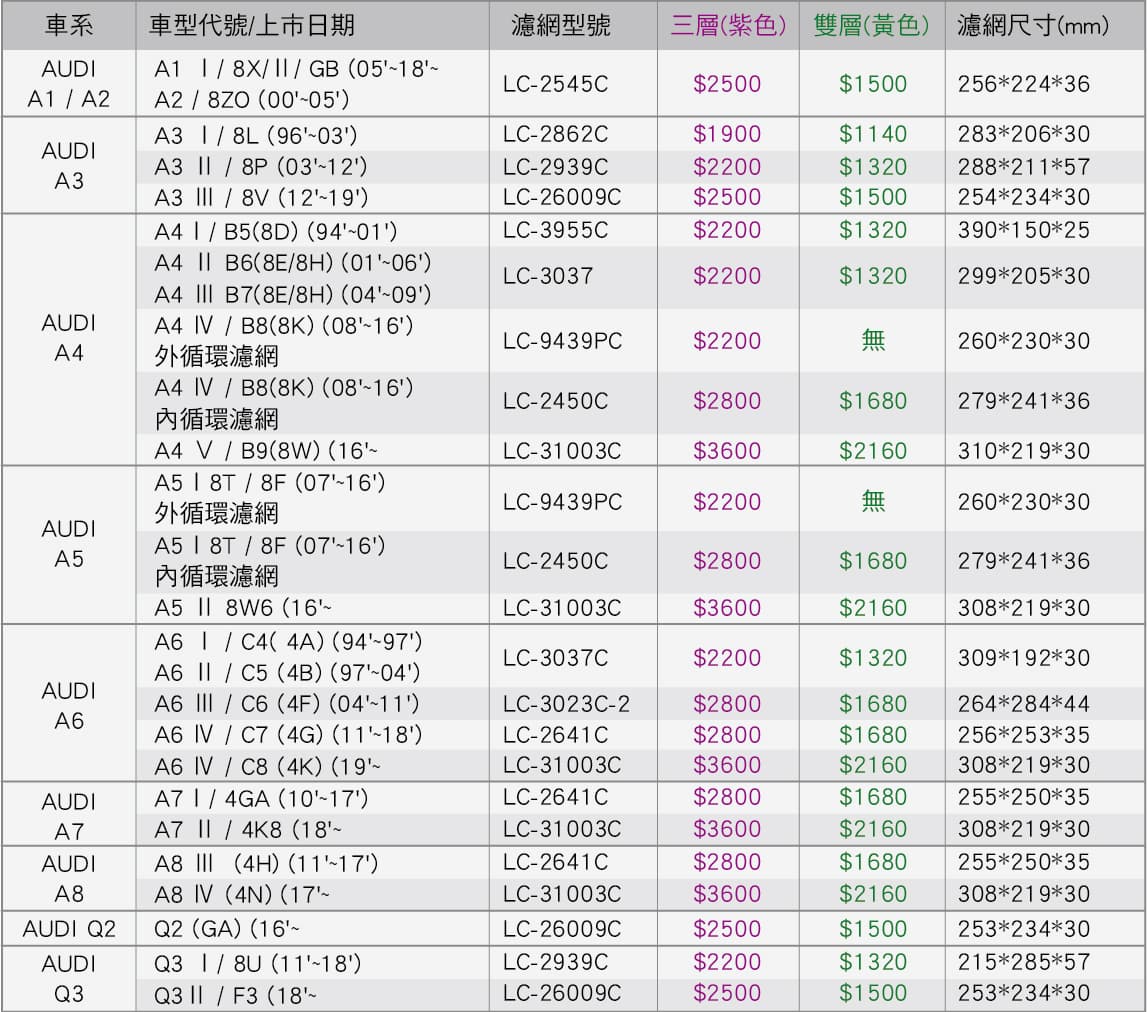Select the AUDI A1 / A2 series cell
This screenshot has height=1012, width=1147.
tap(69, 83)
